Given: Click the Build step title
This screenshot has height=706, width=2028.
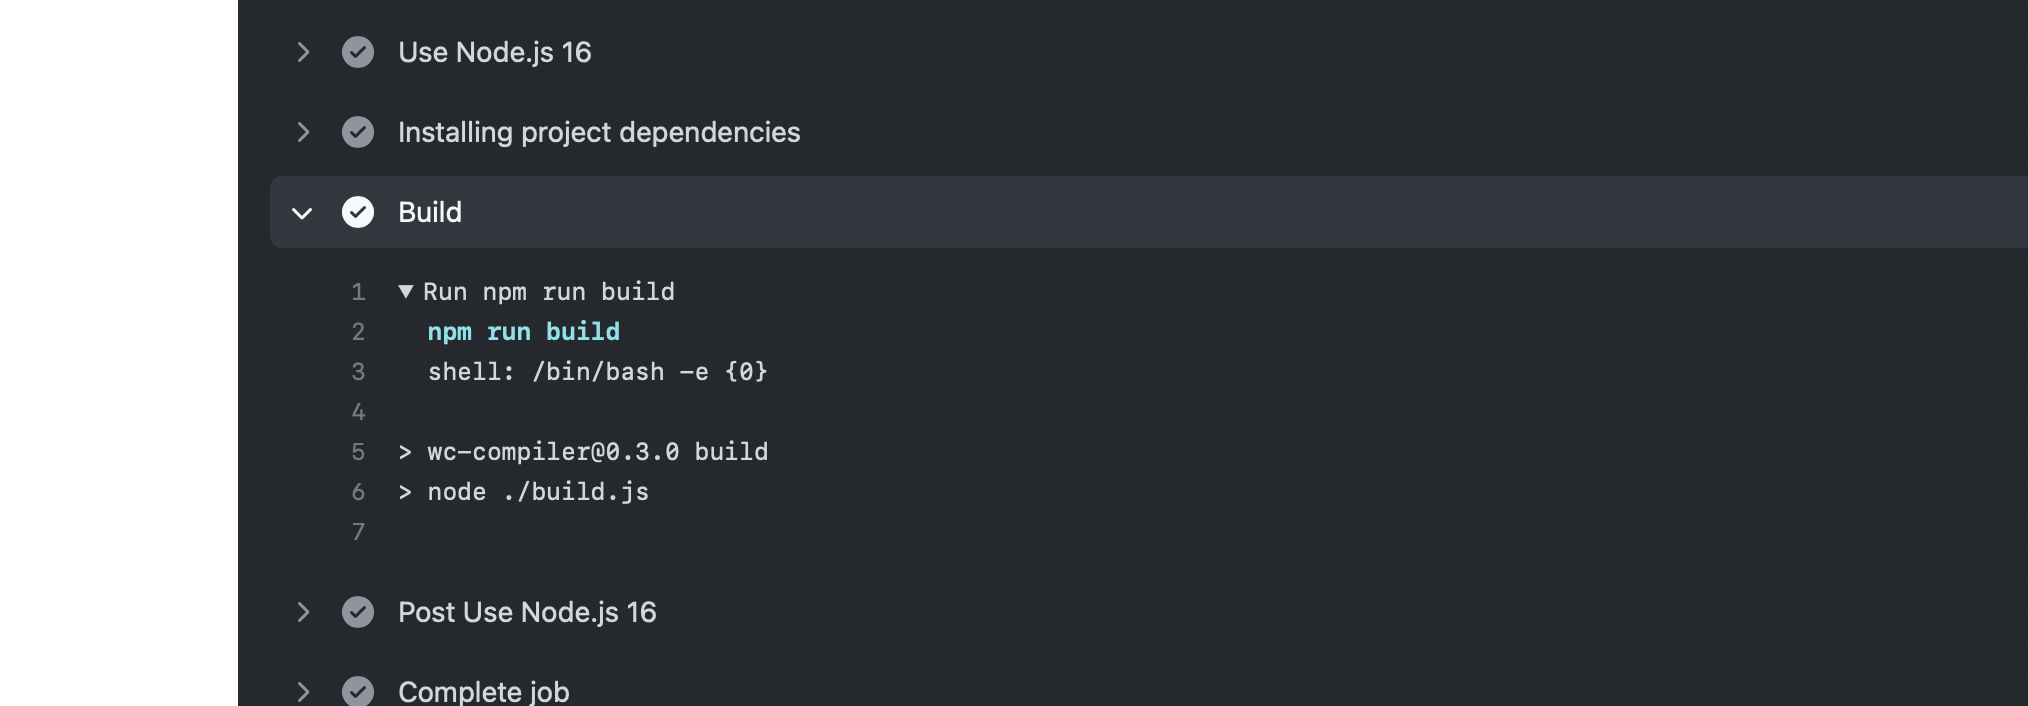Looking at the screenshot, I should click(x=430, y=212).
